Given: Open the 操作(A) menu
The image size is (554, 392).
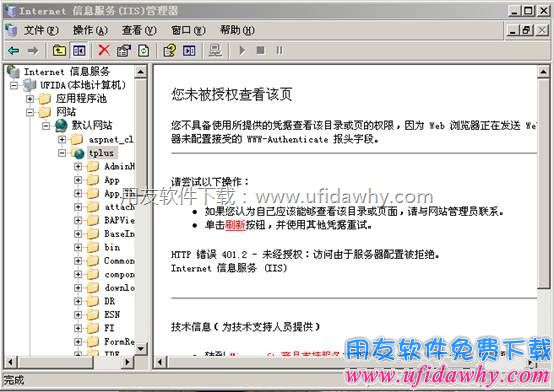Looking at the screenshot, I should click(x=90, y=30).
